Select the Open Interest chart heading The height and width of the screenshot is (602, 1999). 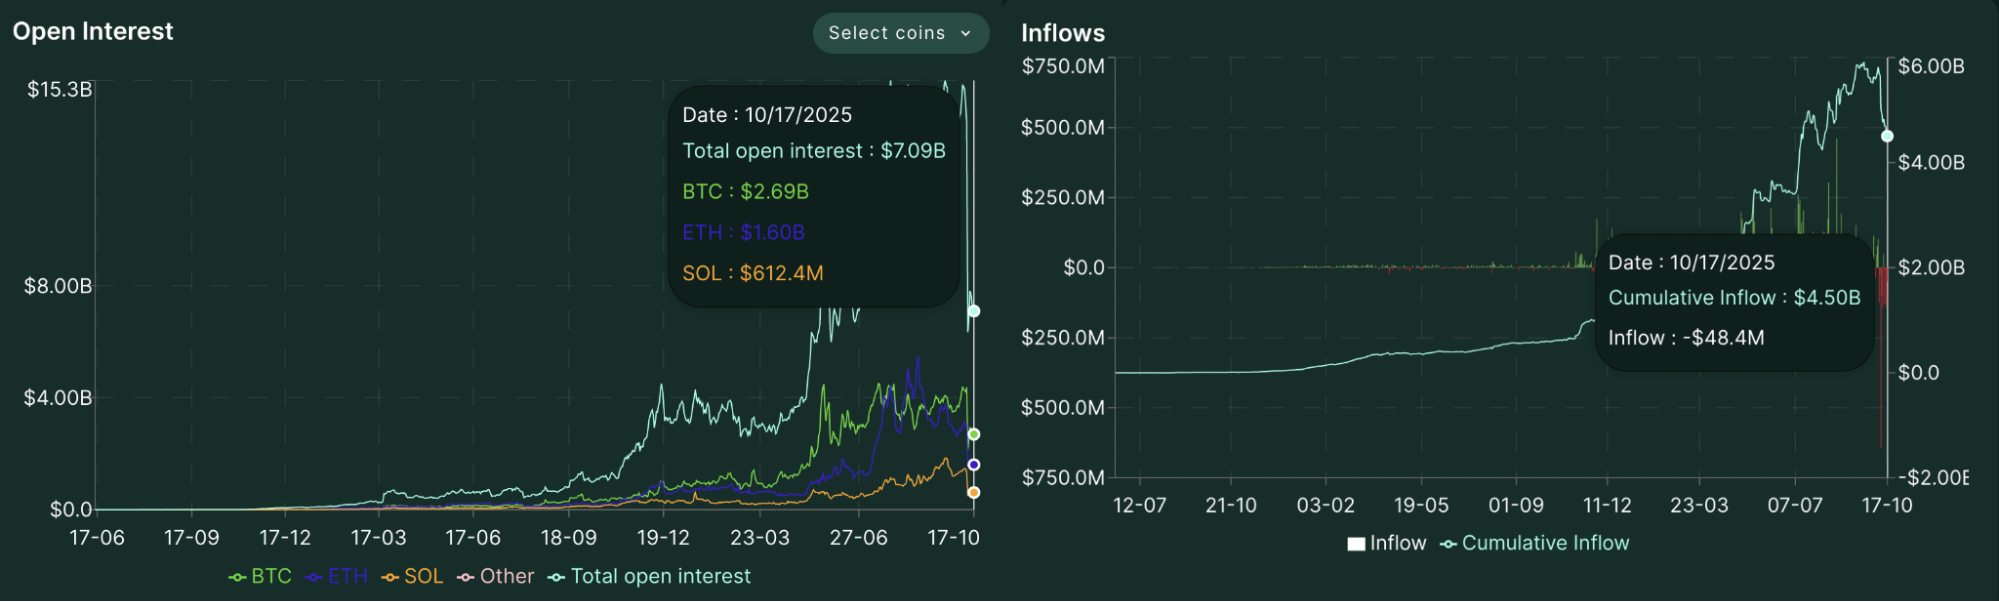[92, 31]
